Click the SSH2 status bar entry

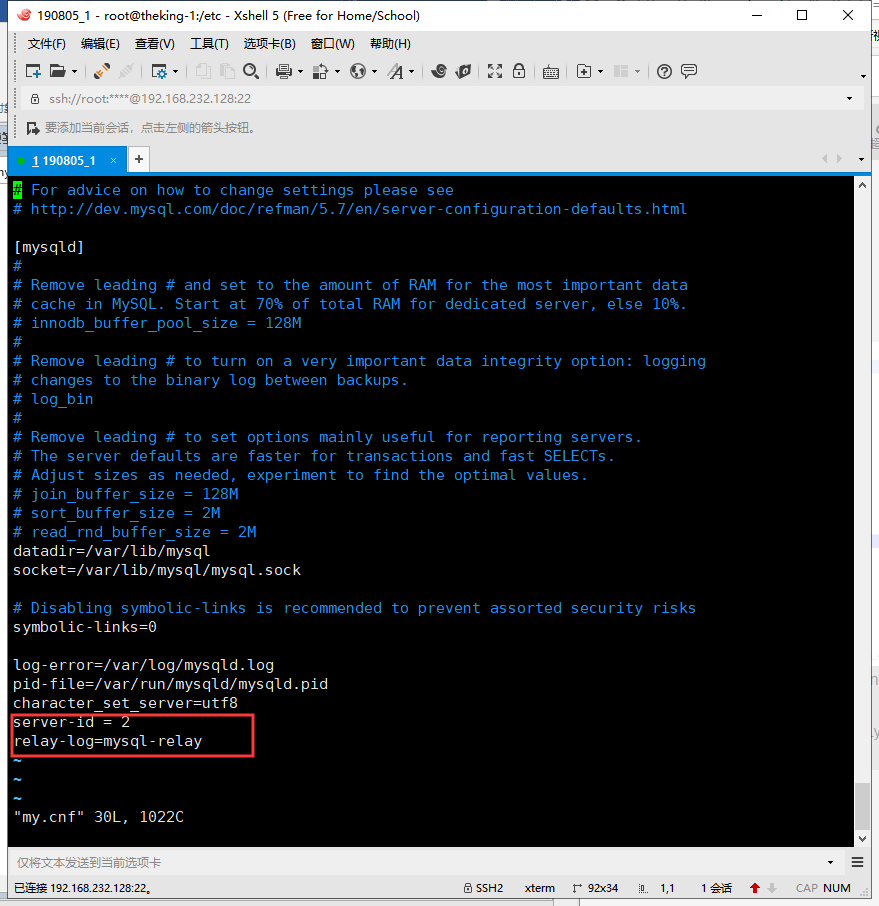coord(483,888)
